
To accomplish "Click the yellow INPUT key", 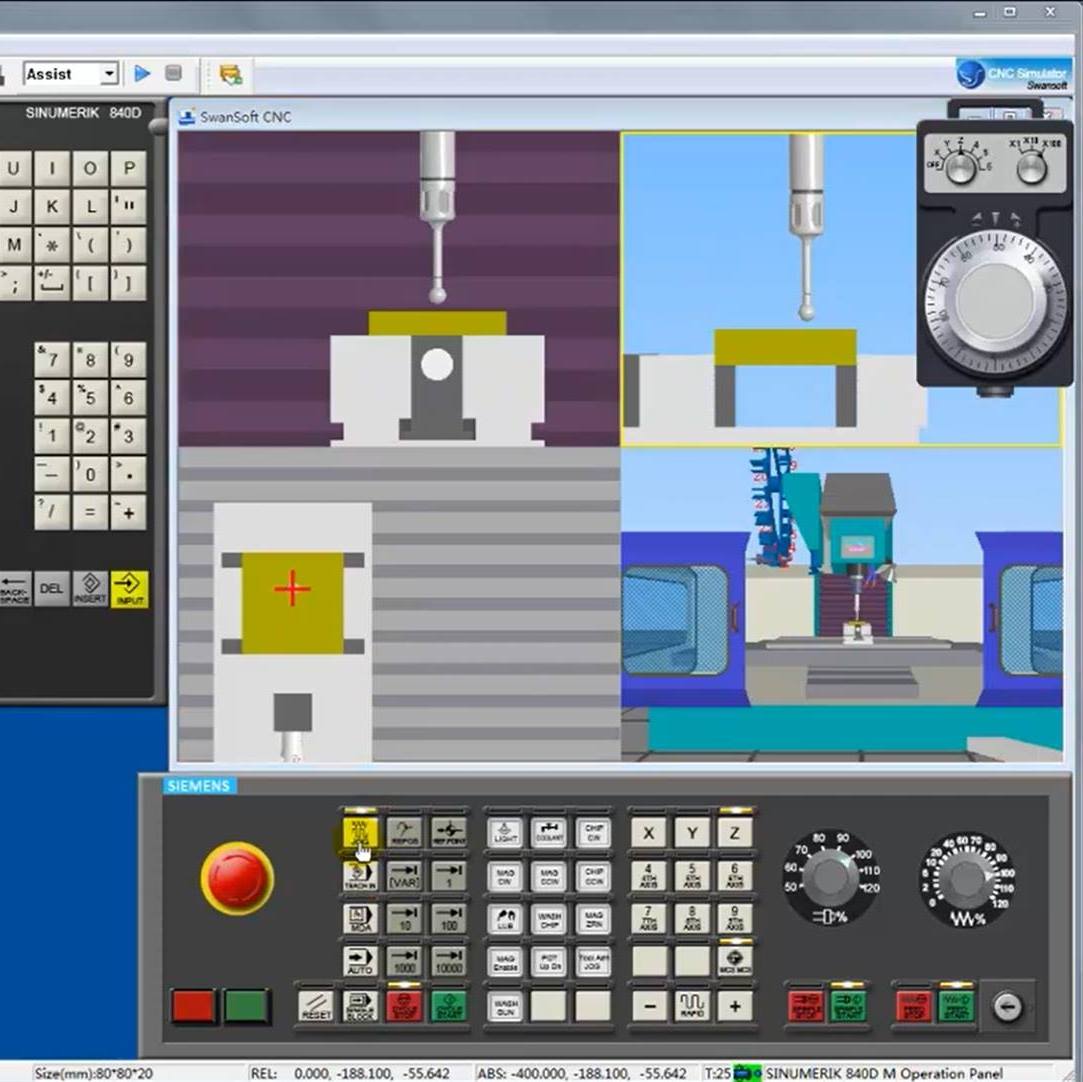I will coord(129,589).
